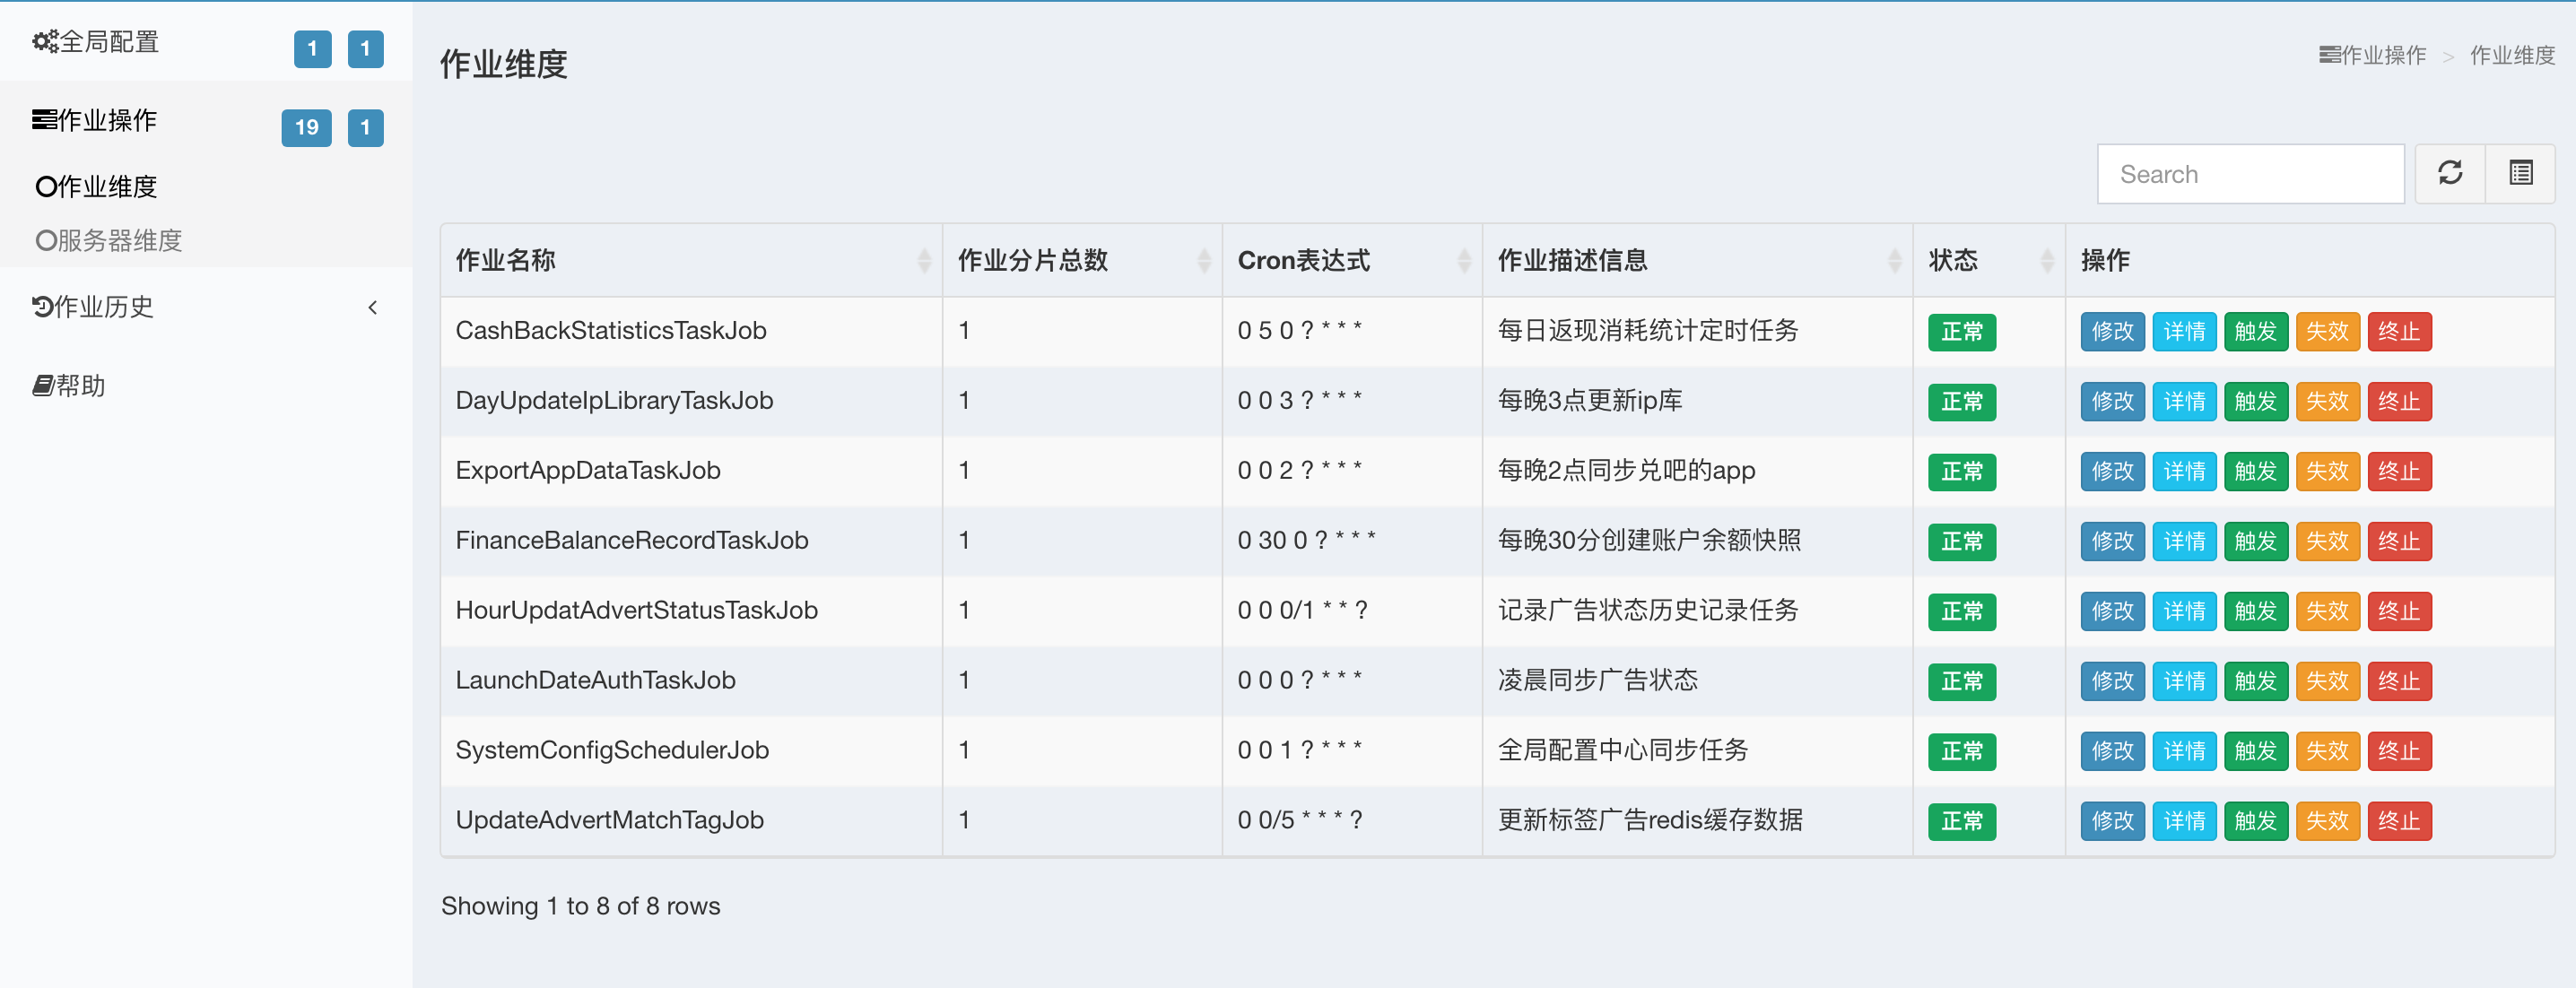Click the circle icon beside 作业维度
Viewport: 2576px width, 988px height.
point(46,186)
